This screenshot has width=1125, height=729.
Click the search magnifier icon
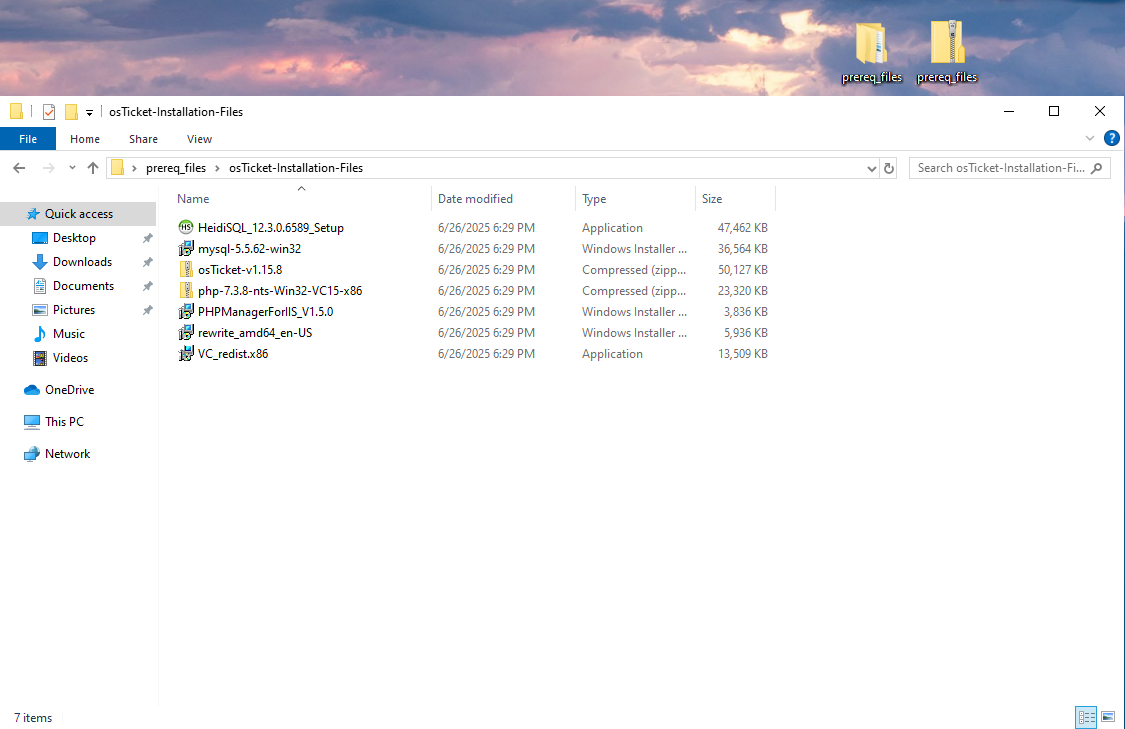tap(1096, 168)
